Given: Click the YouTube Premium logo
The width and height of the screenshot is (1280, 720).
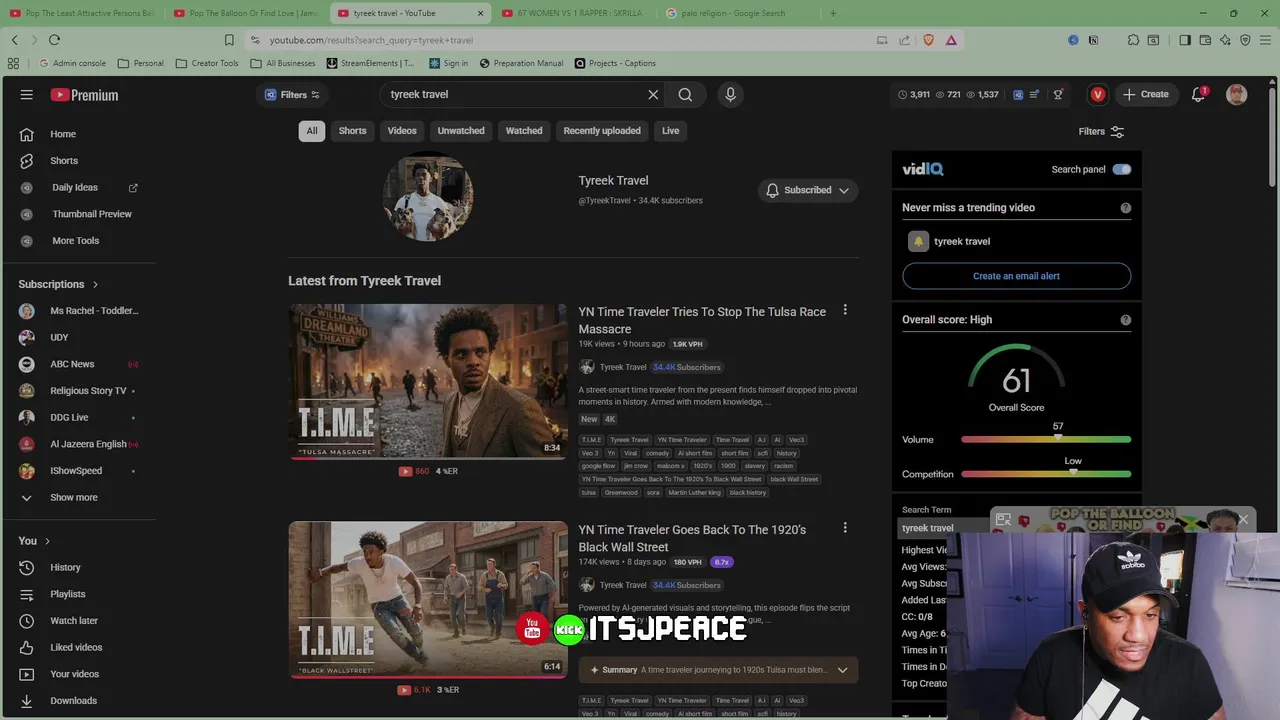Looking at the screenshot, I should pyautogui.click(x=84, y=95).
